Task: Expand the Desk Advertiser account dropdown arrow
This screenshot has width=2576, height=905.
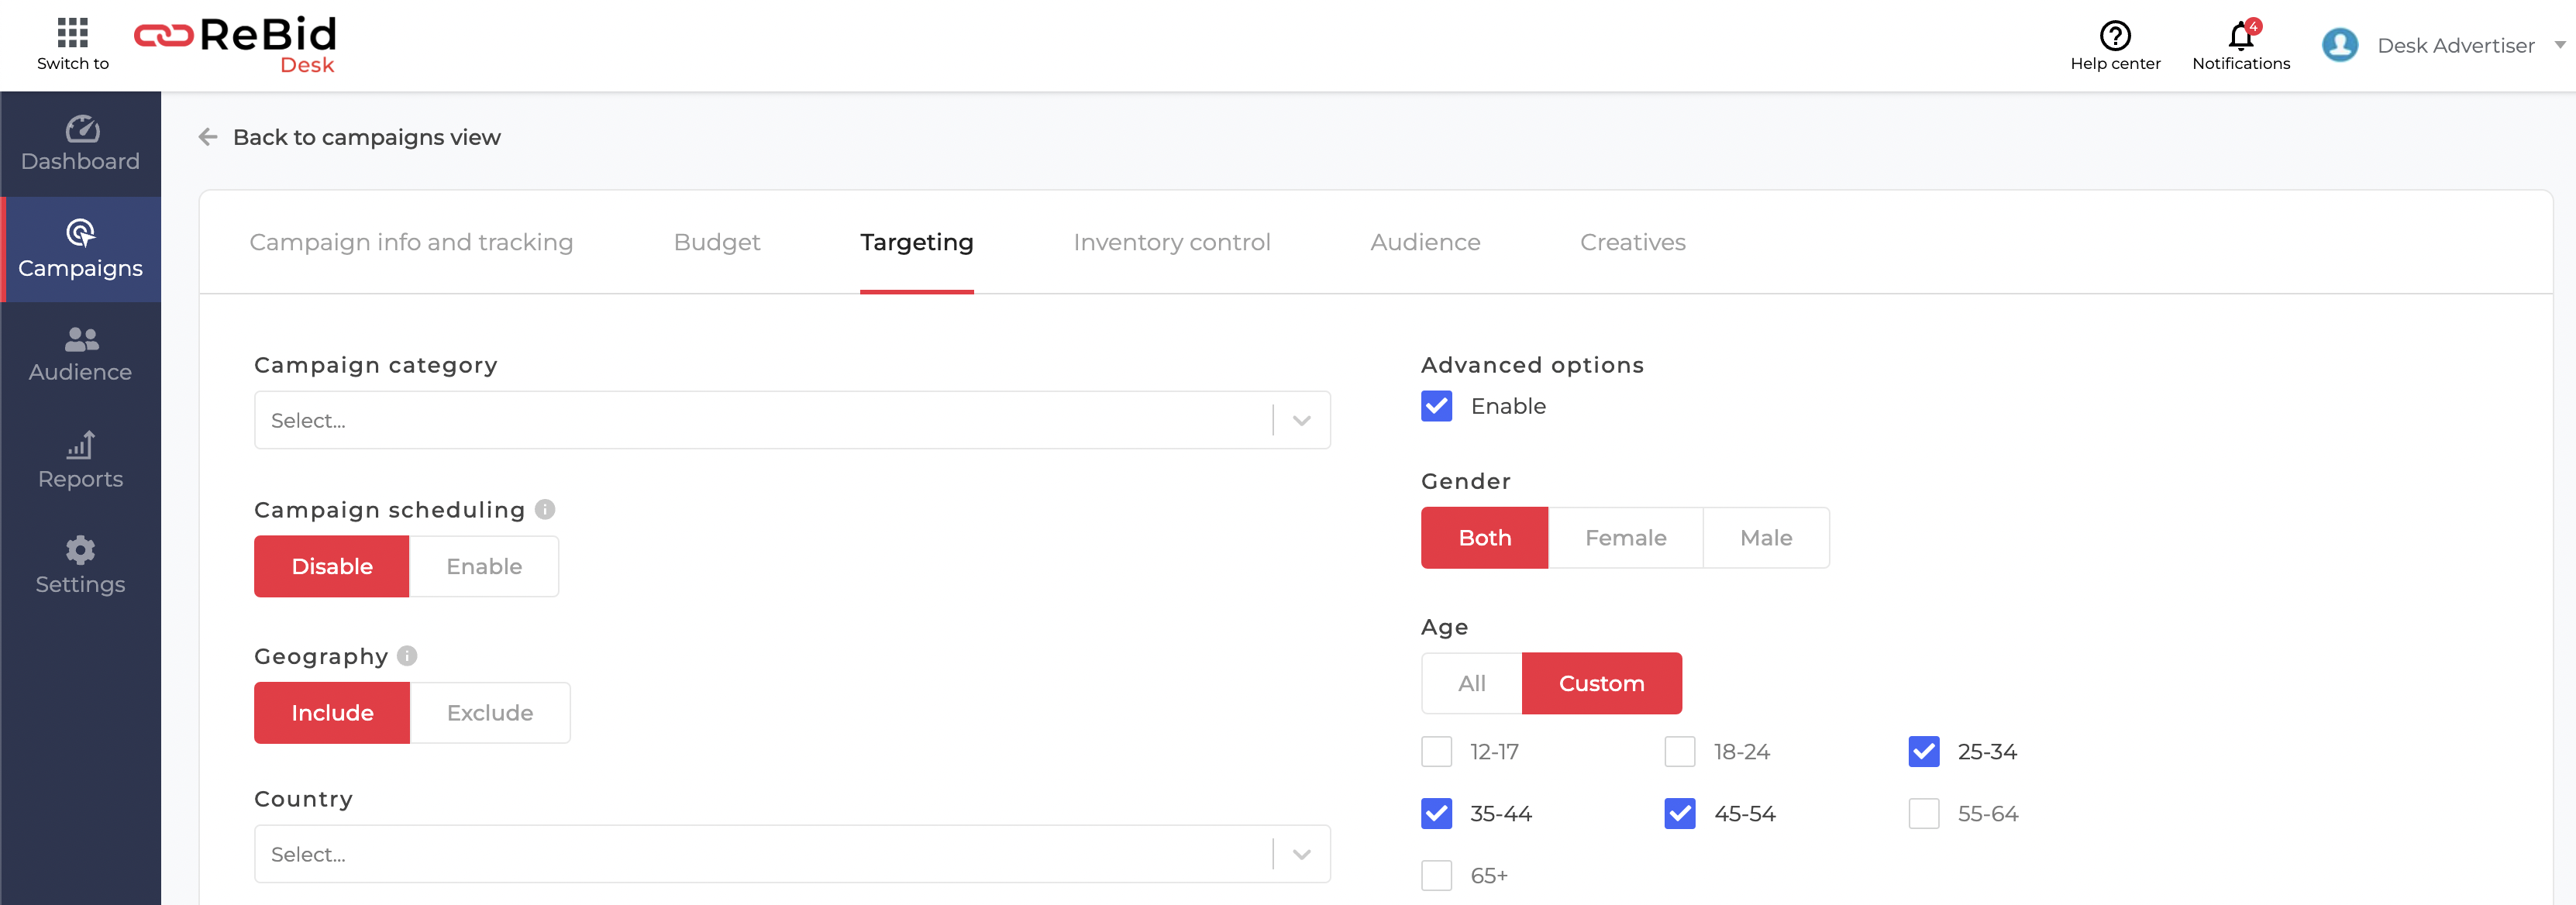Action: pos(2560,45)
